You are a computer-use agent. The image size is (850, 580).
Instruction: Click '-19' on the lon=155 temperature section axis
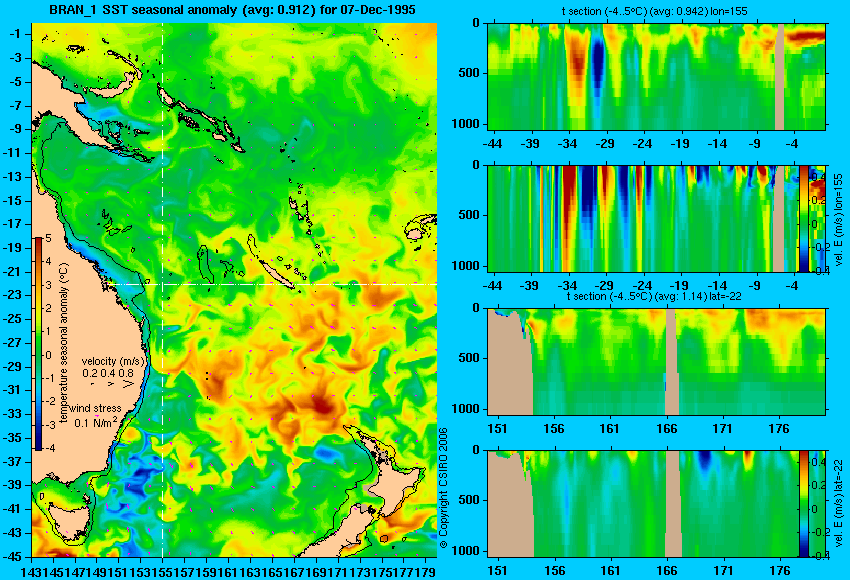point(680,144)
